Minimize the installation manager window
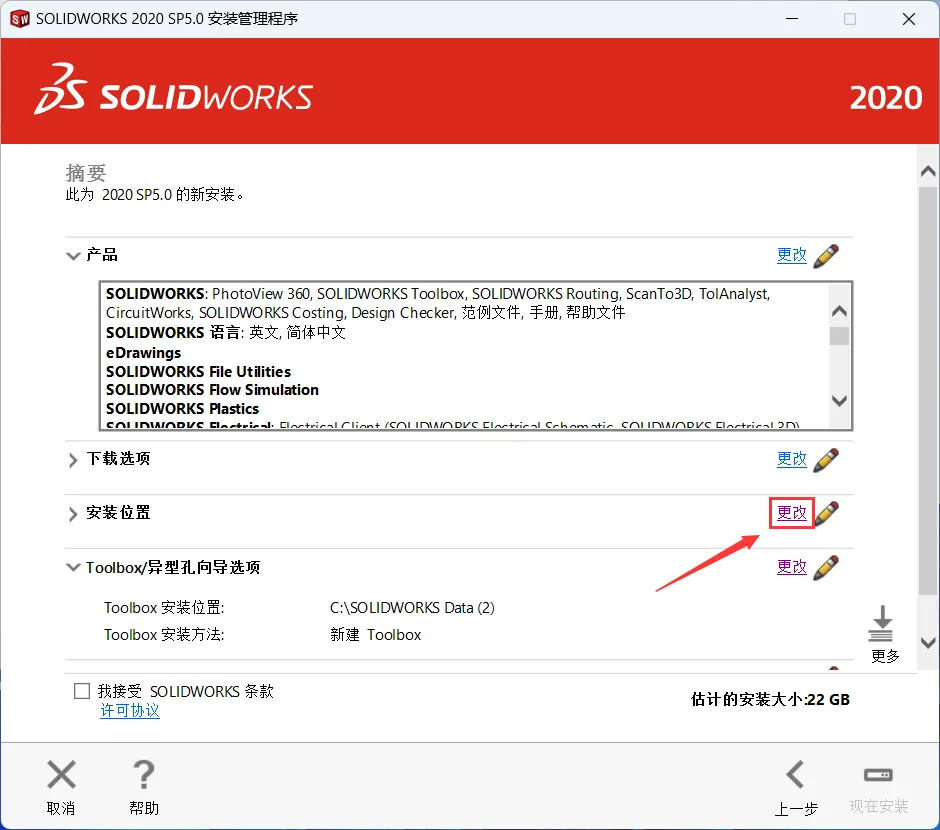Viewport: 940px width, 830px height. pos(792,19)
